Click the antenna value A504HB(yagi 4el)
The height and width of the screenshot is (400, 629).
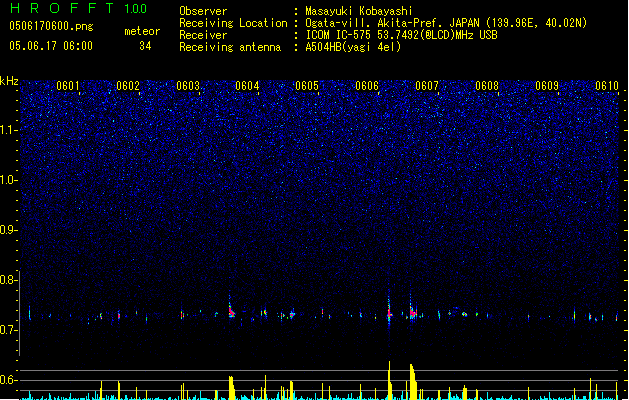point(353,47)
